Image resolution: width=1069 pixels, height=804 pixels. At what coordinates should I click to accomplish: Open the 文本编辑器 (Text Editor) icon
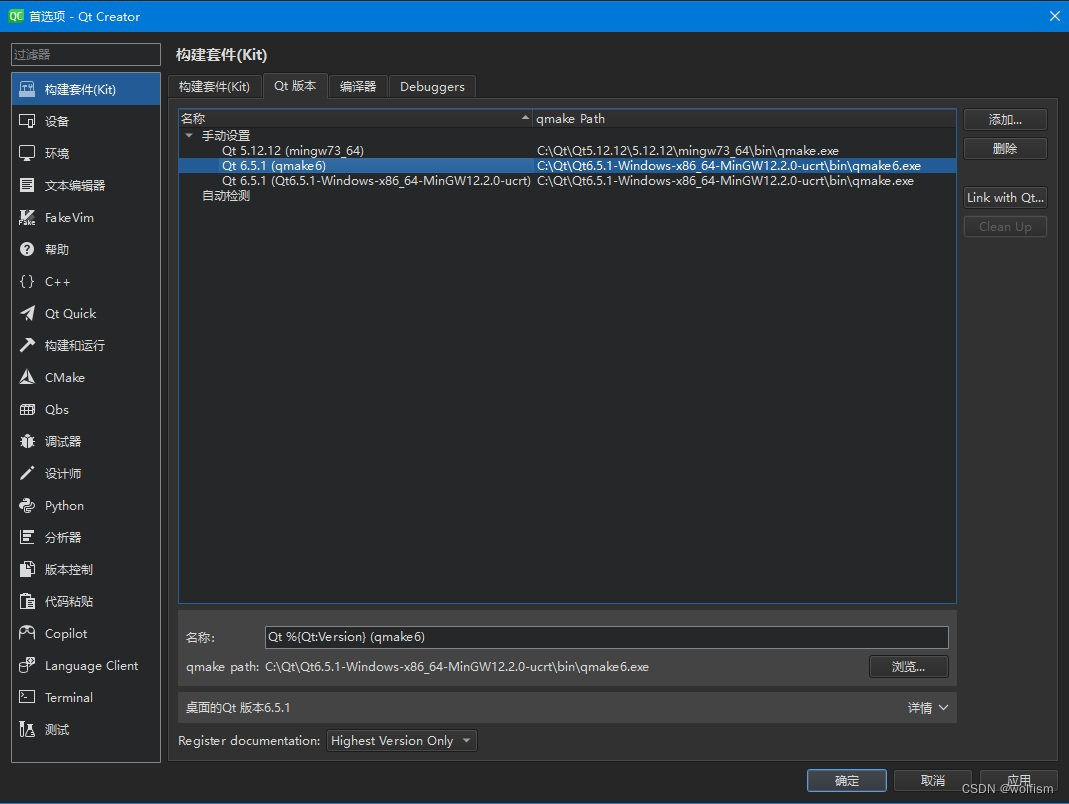click(27, 185)
